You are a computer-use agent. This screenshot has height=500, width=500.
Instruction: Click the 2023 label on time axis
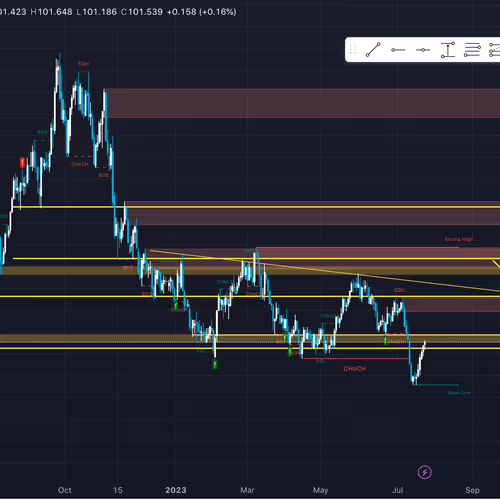pyautogui.click(x=176, y=490)
